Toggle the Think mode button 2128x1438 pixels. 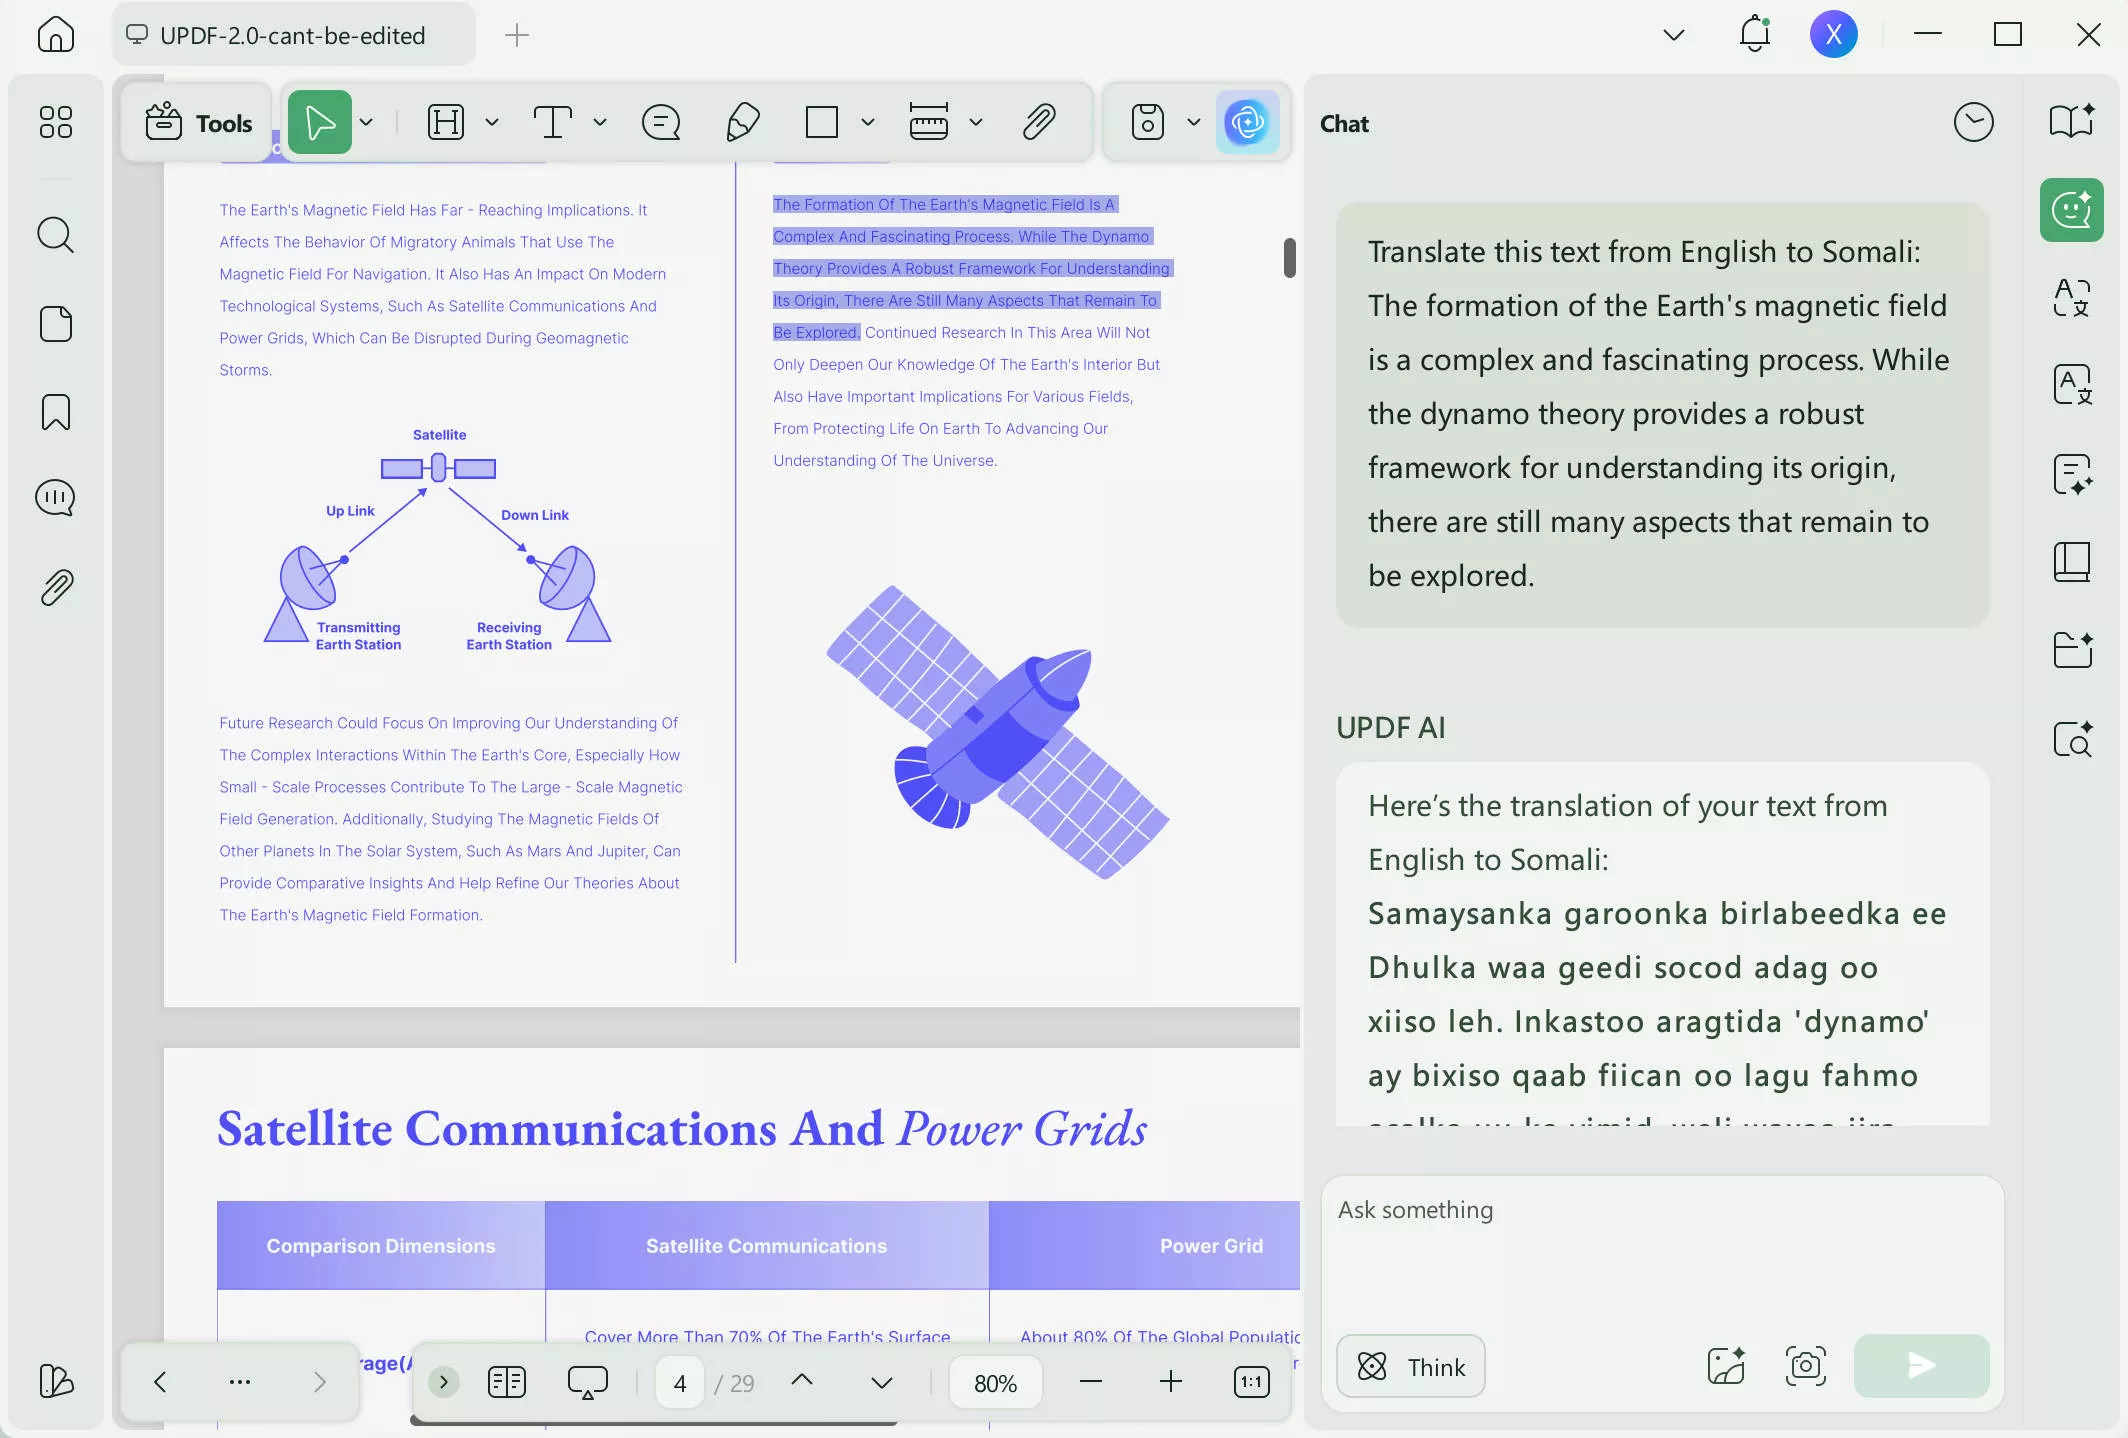pyautogui.click(x=1411, y=1366)
